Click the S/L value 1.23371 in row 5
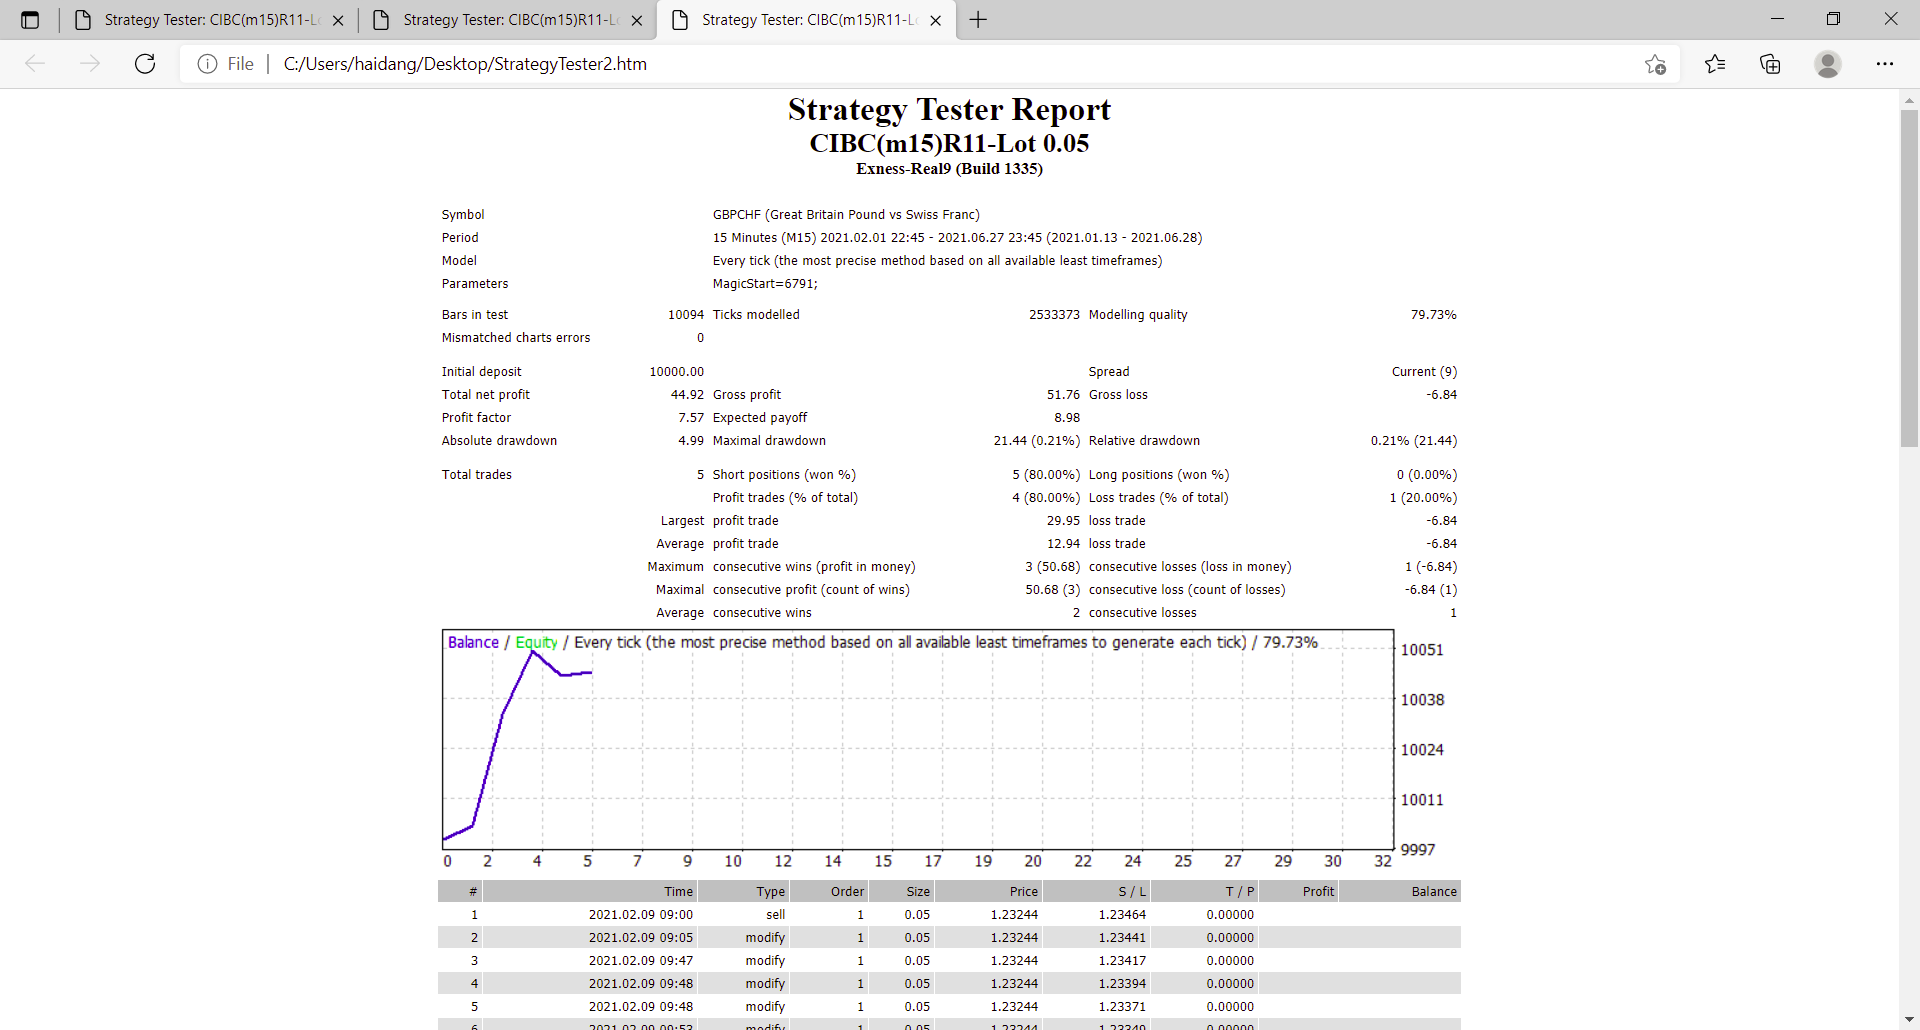The height and width of the screenshot is (1030, 1920). coord(1122,1007)
